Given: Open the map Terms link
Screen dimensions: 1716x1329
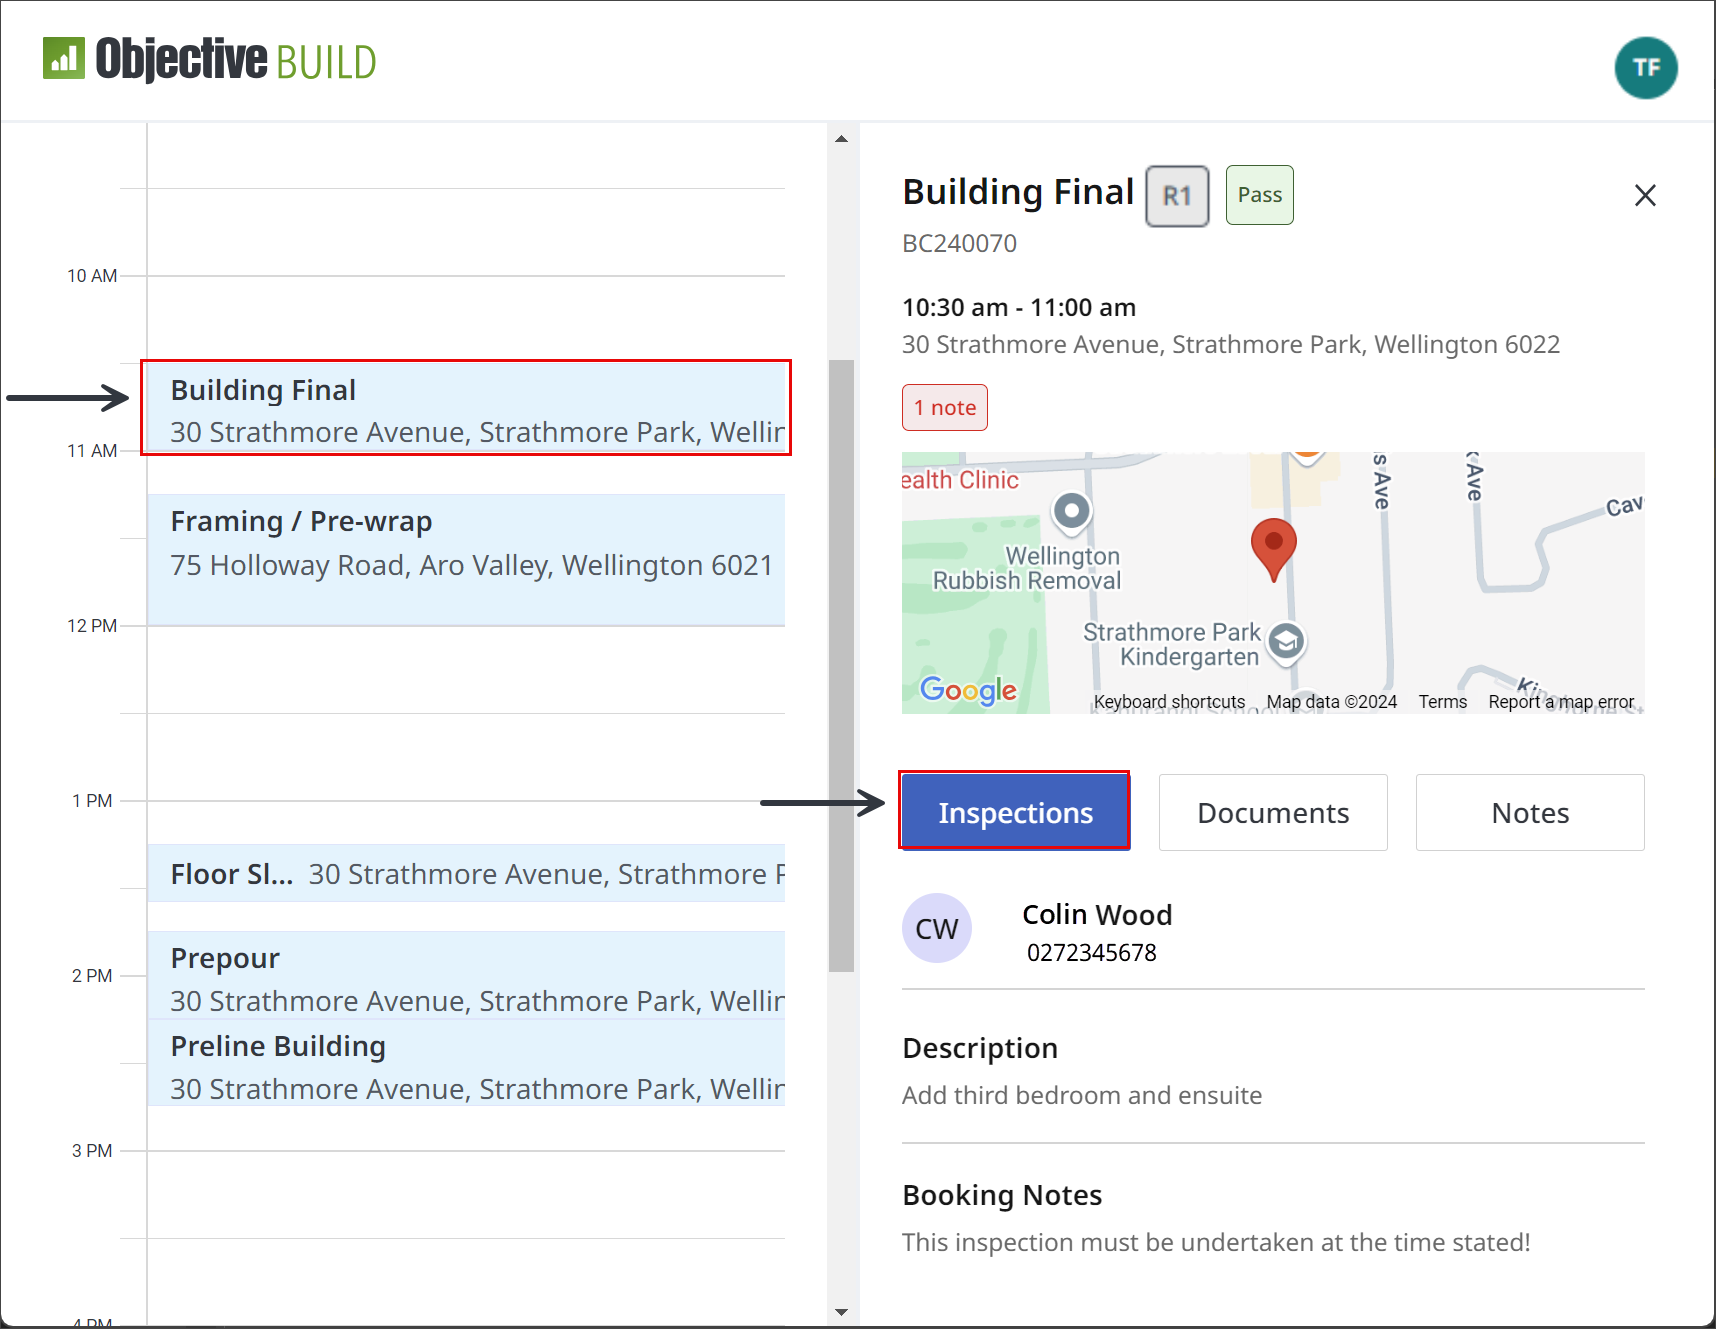Looking at the screenshot, I should [x=1442, y=702].
